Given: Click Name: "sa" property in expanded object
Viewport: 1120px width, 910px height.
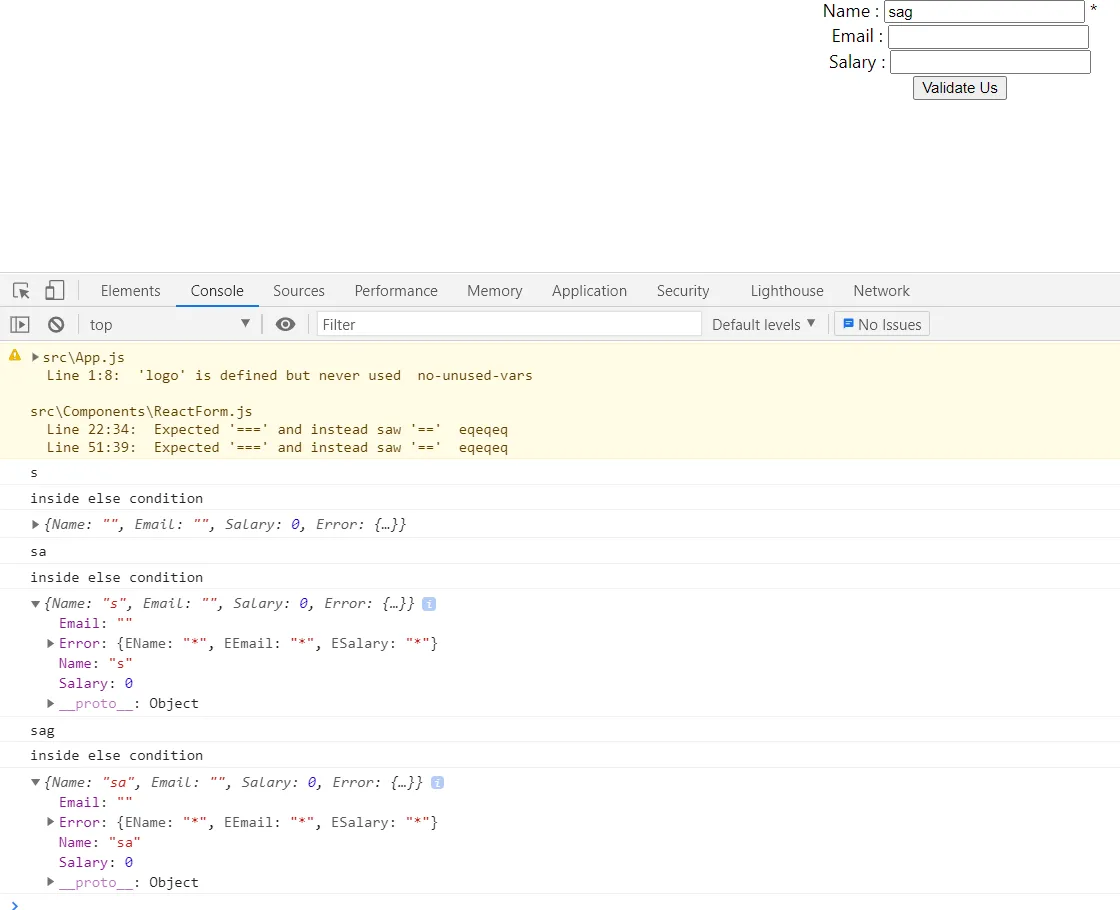Looking at the screenshot, I should point(99,842).
